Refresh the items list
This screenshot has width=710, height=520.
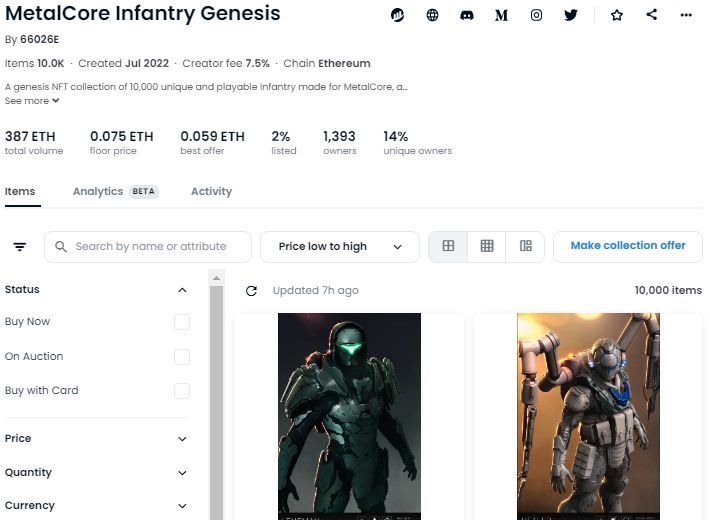[x=252, y=291]
